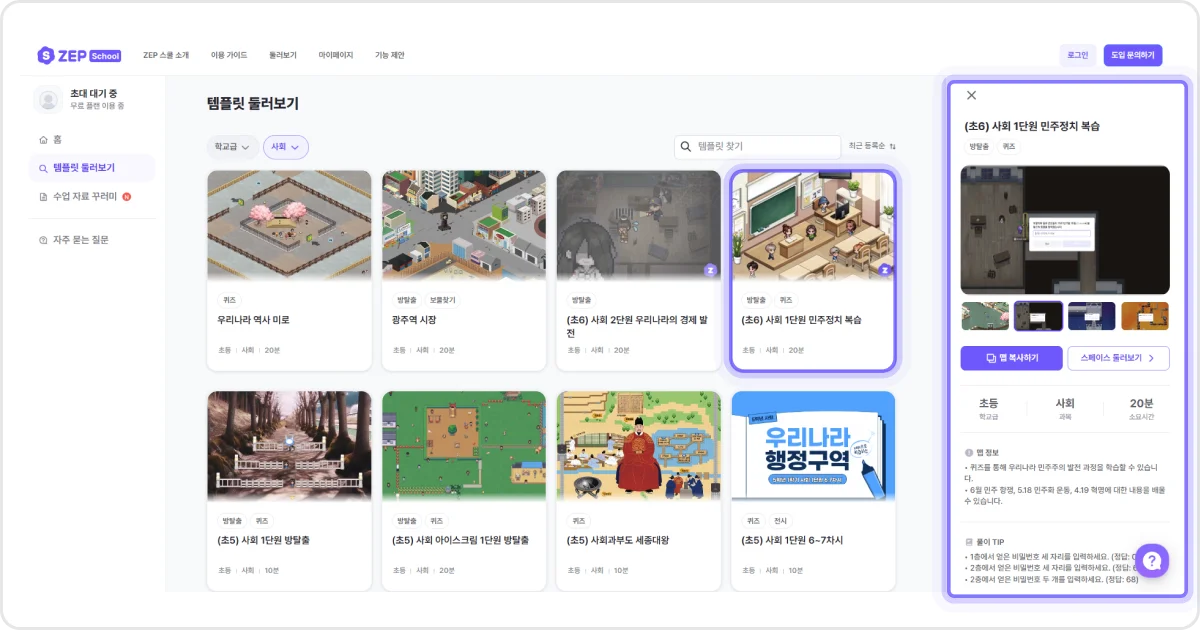Toggle the 방탈출 tag in the detail panel
Image resolution: width=1200 pixels, height=630 pixels.
click(979, 146)
